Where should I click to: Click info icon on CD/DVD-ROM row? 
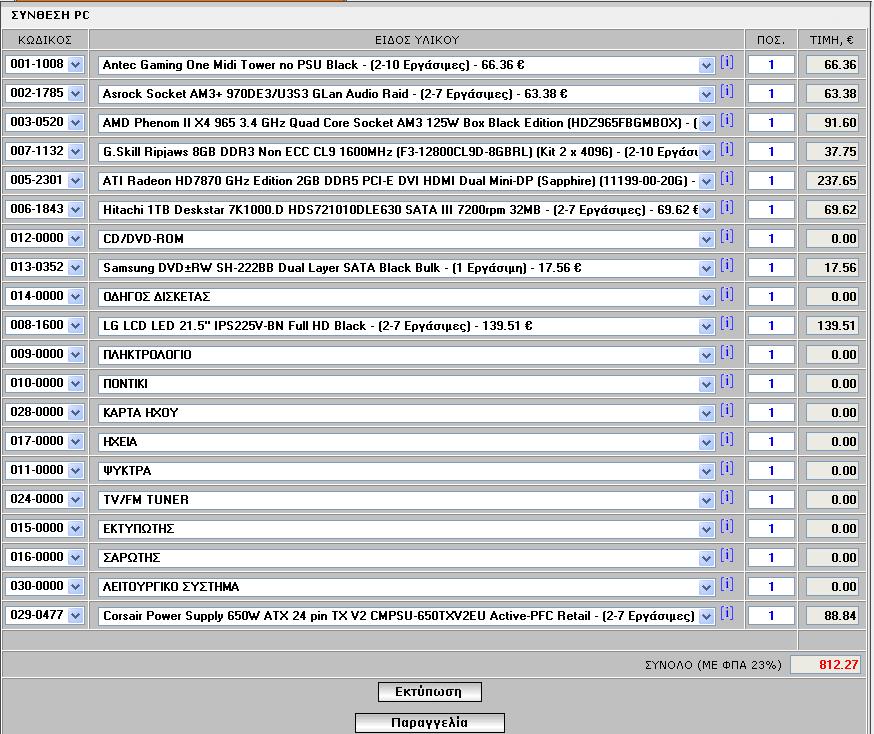[x=727, y=236]
